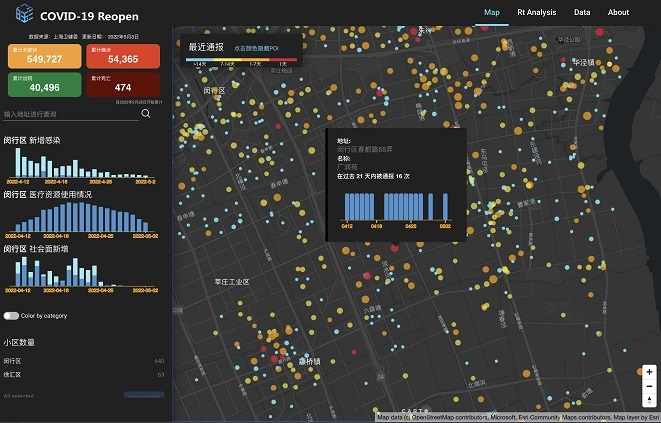661x423 pixels.
Task: Click the yellow 7-14天 legend segment
Action: (x=228, y=60)
